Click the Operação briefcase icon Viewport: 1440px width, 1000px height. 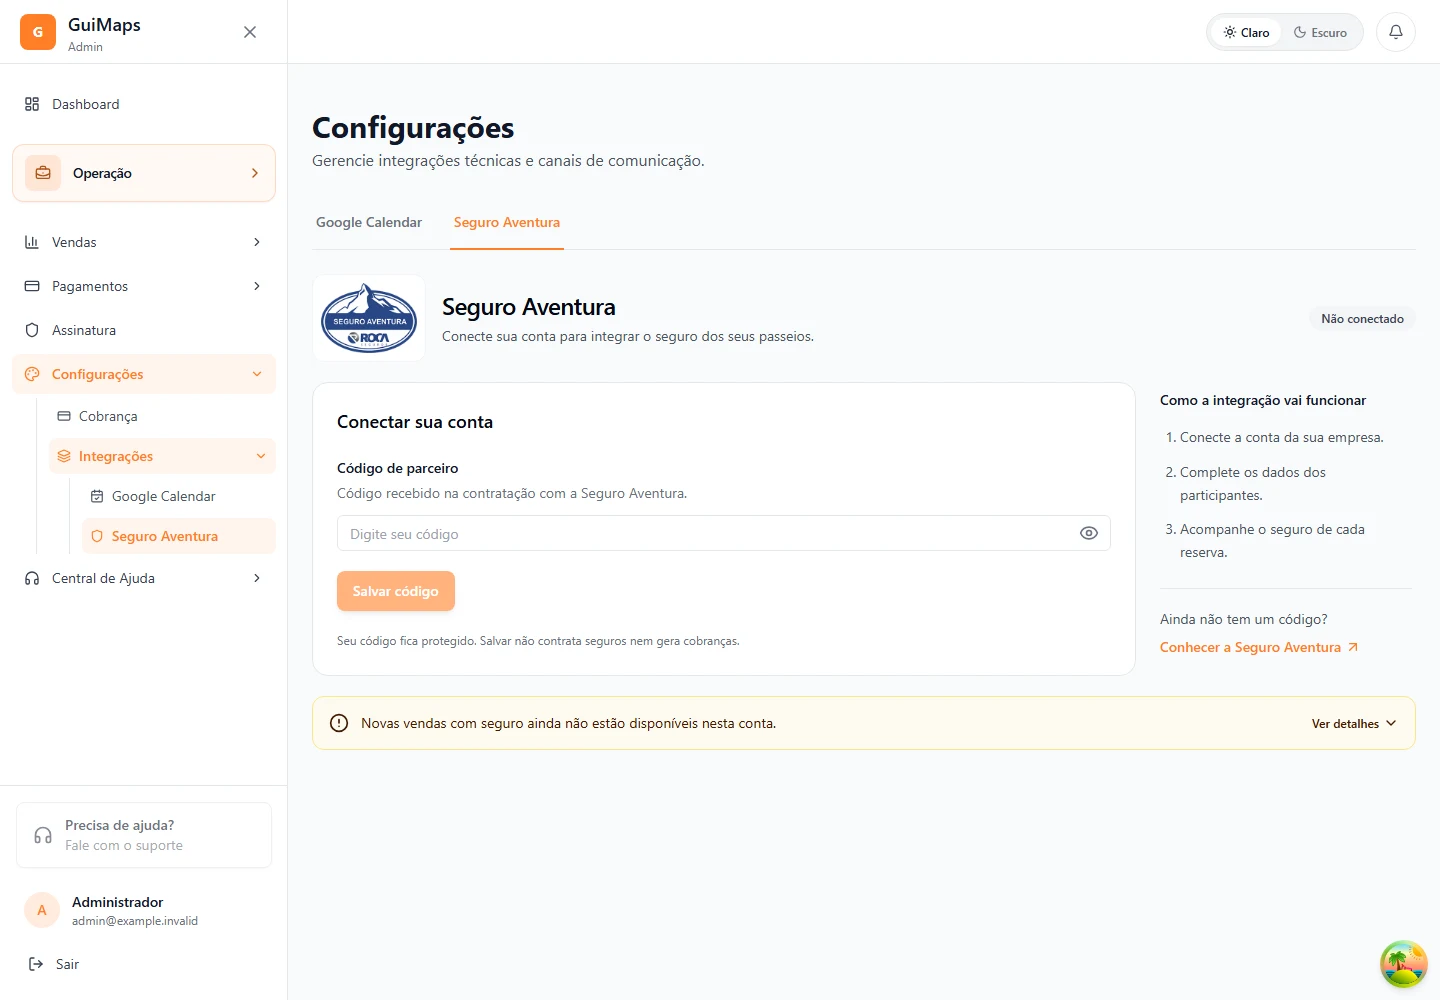tap(43, 173)
